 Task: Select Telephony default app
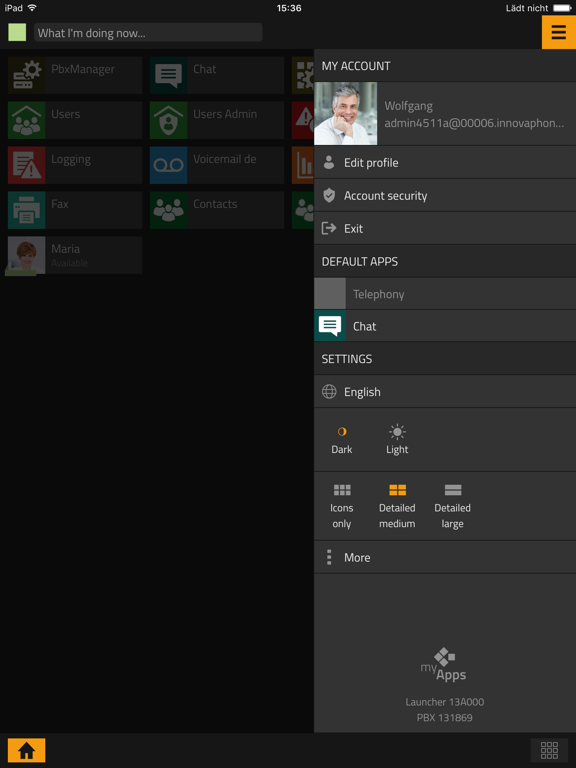tap(445, 294)
